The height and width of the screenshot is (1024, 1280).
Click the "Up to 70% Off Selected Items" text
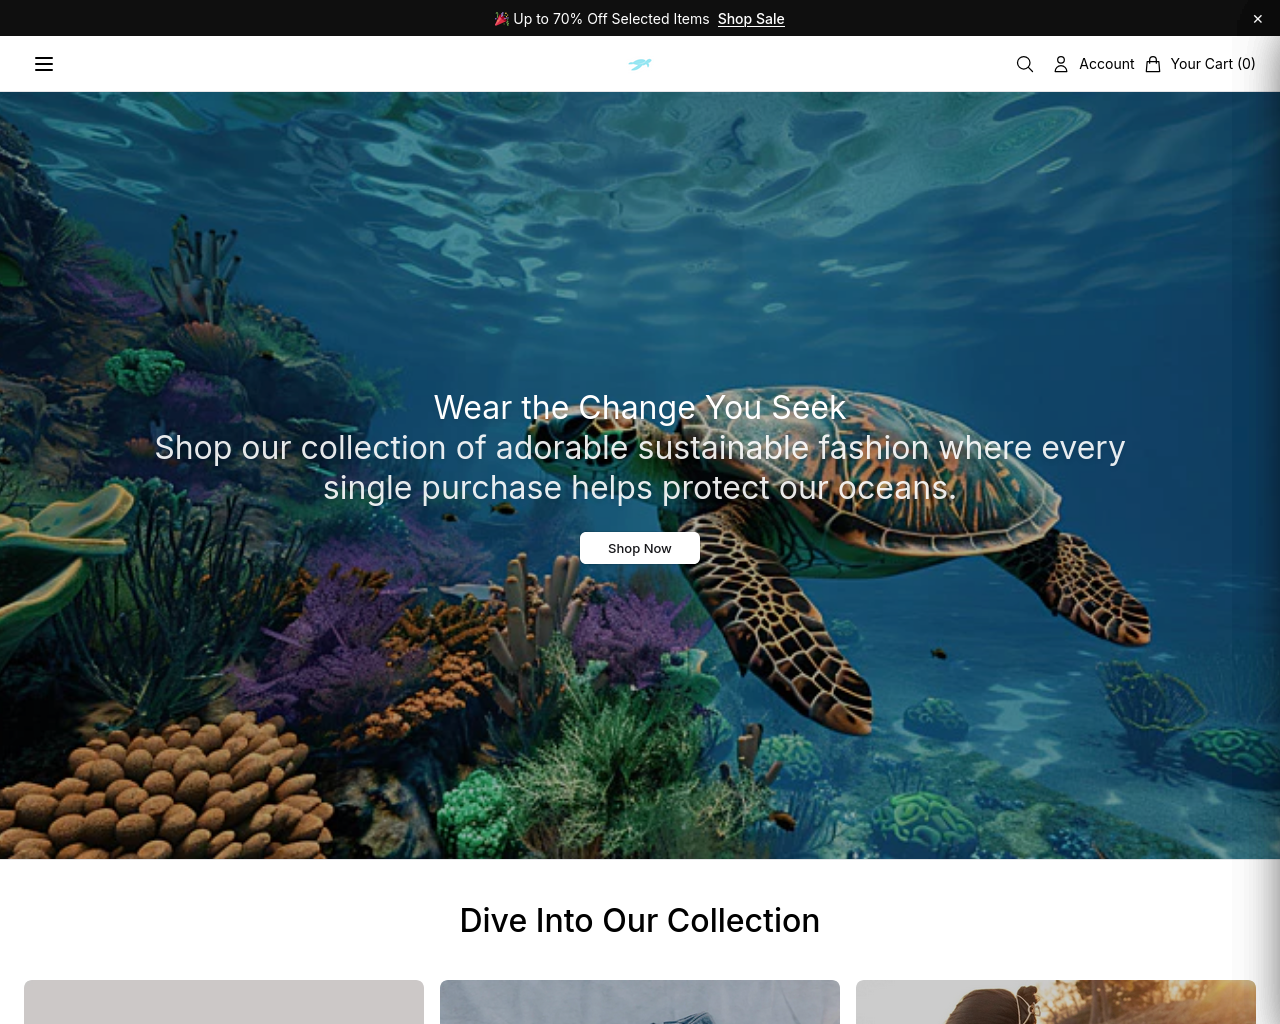(611, 19)
